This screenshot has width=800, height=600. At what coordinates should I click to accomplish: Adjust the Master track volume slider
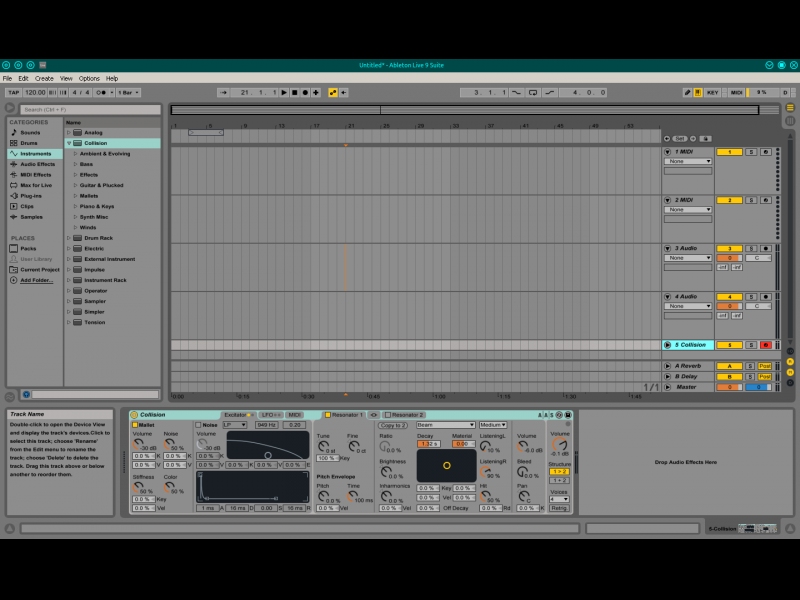[x=729, y=387]
